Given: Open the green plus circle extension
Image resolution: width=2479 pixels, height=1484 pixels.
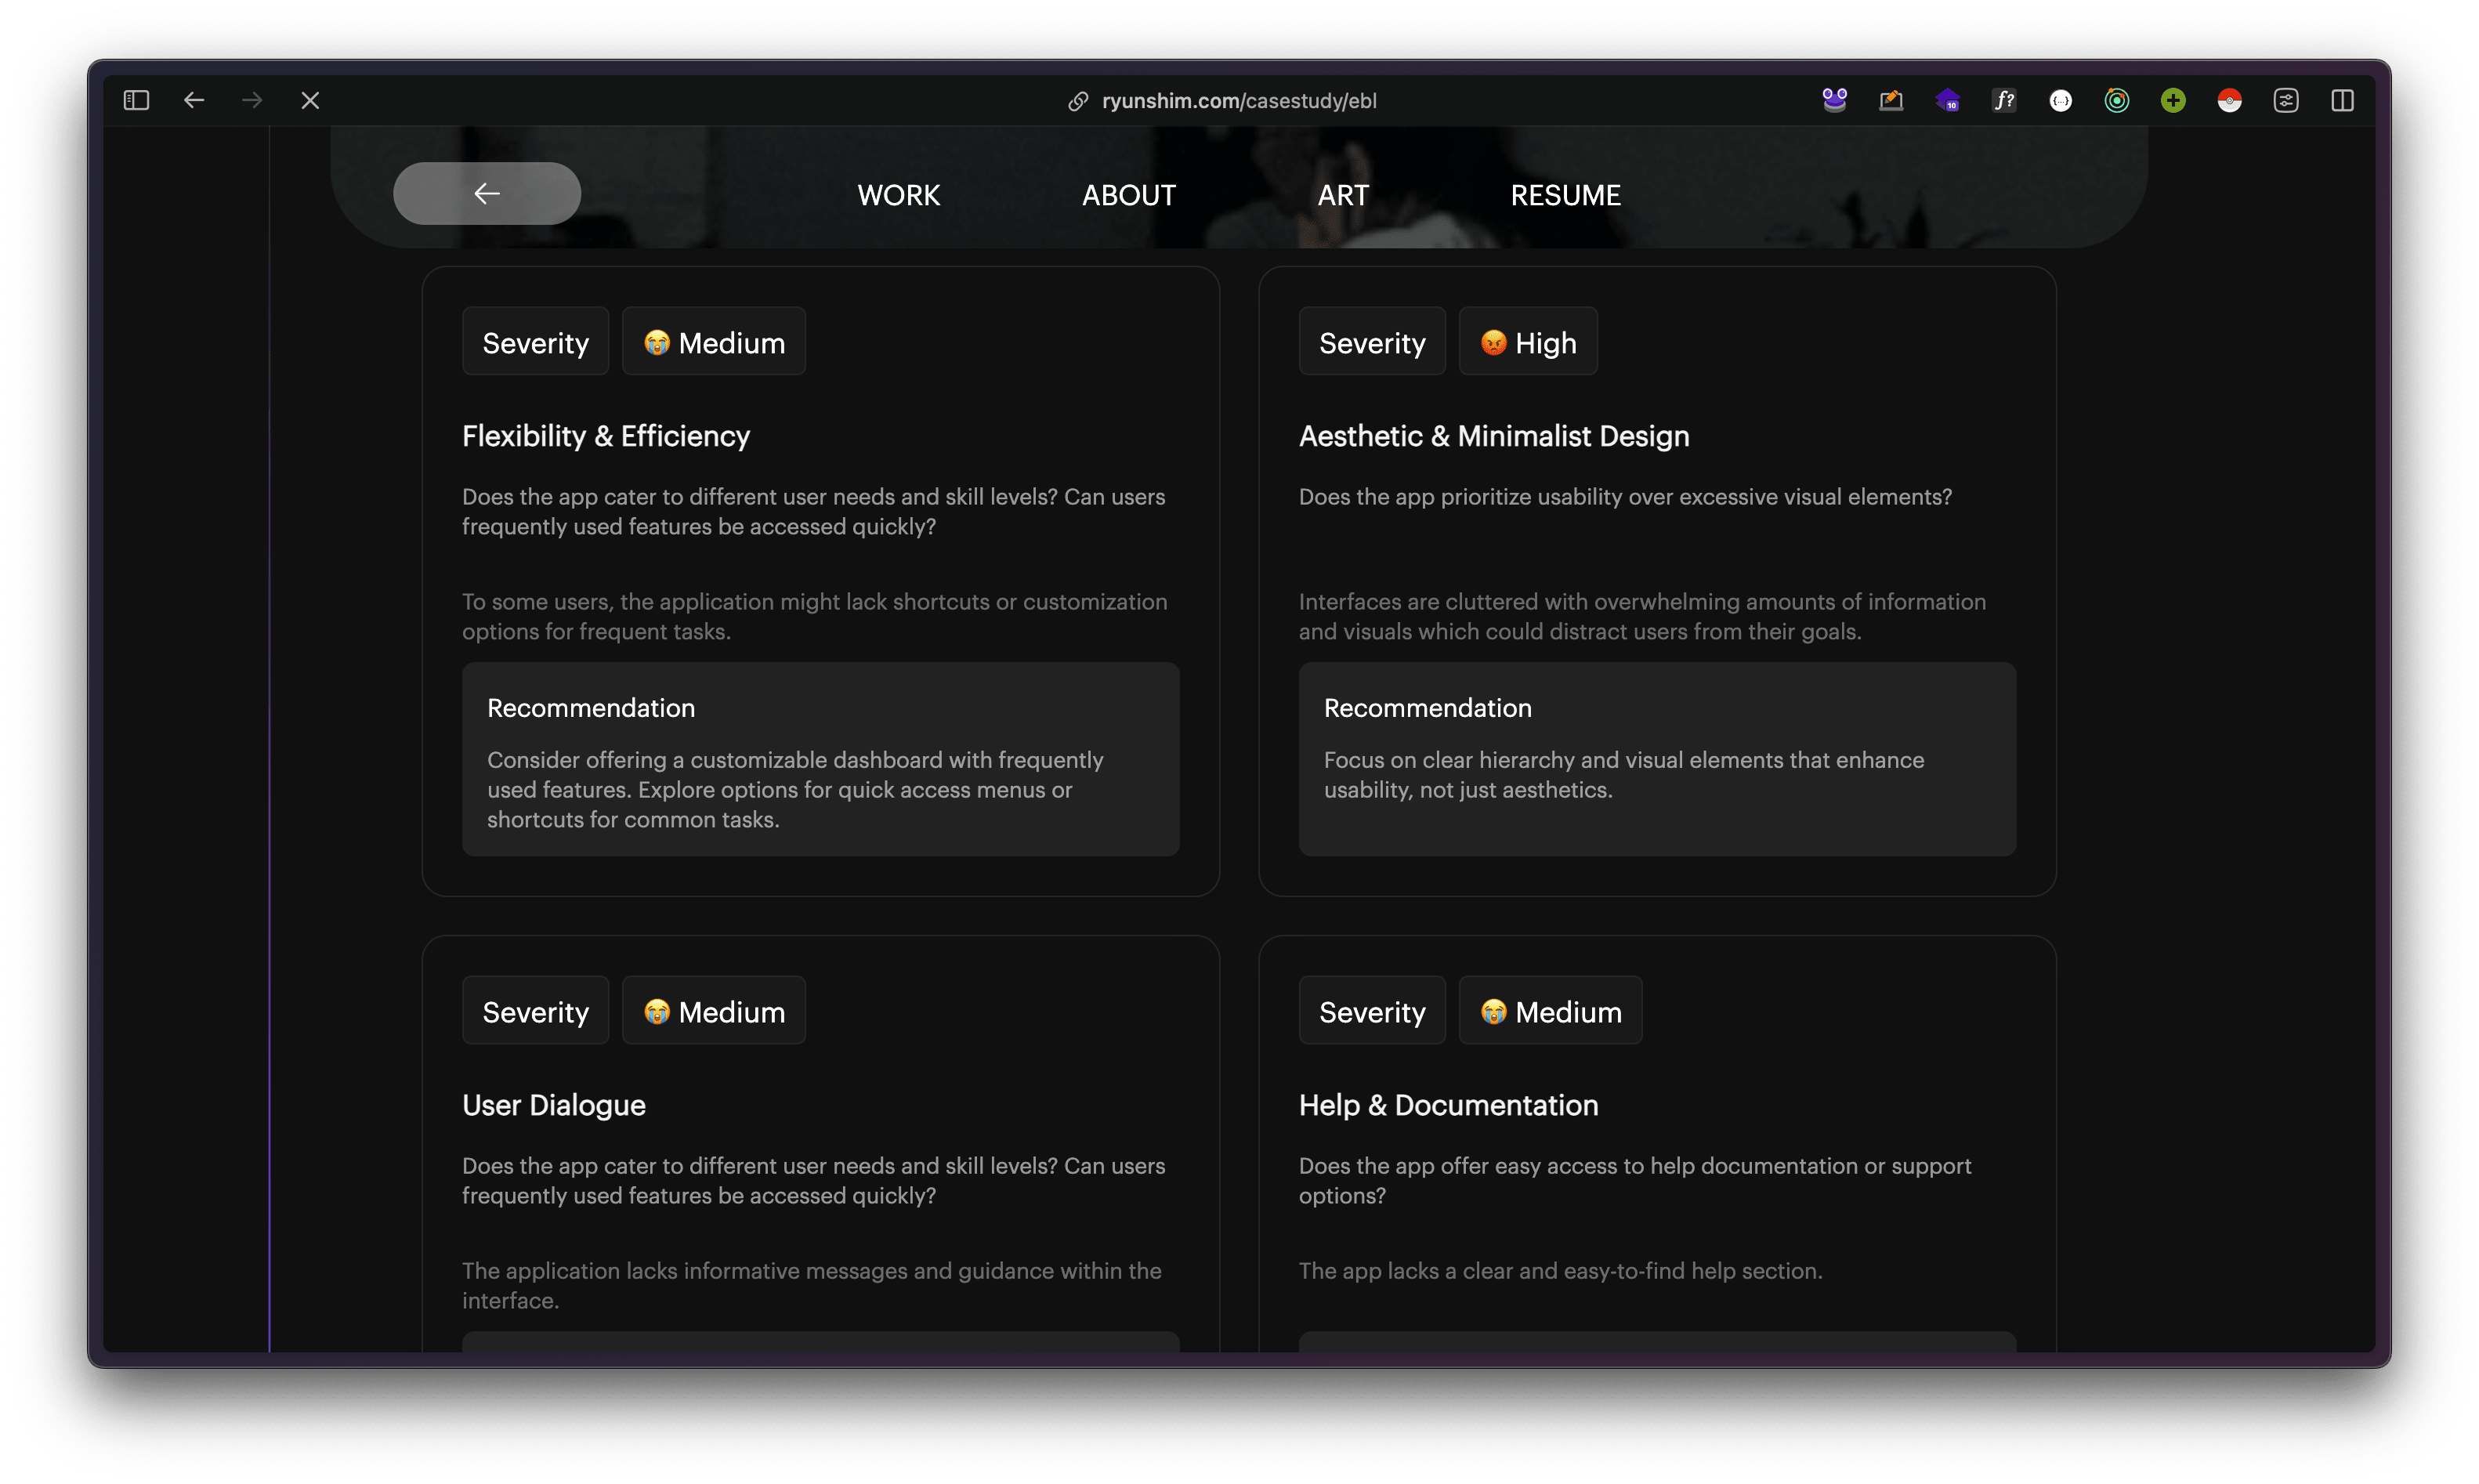Looking at the screenshot, I should tap(2172, 100).
